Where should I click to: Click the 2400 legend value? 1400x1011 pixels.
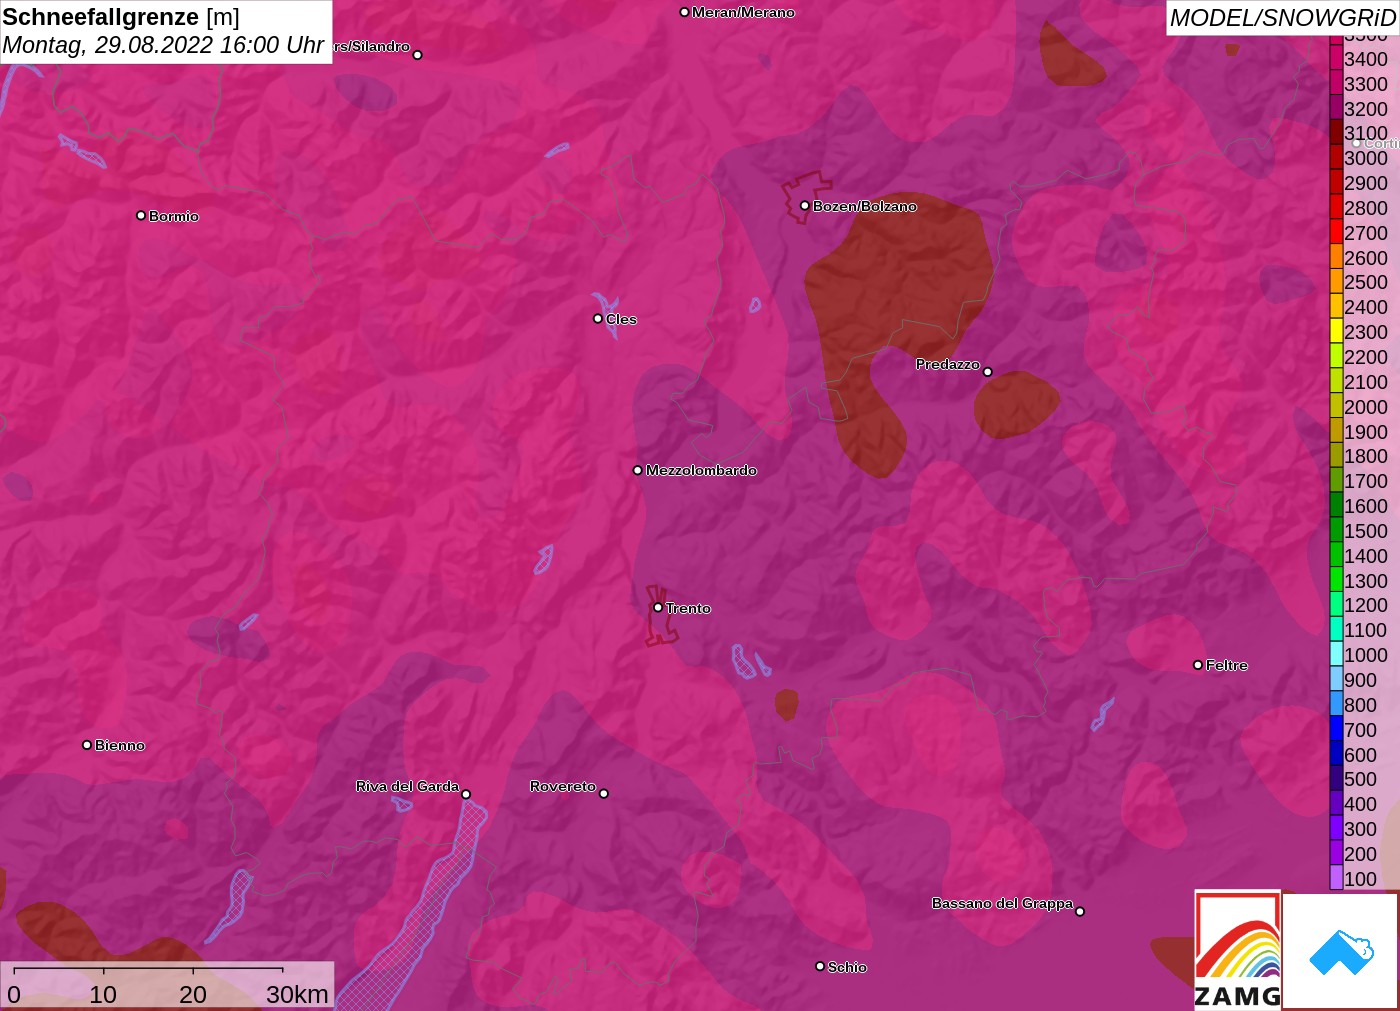(1366, 307)
